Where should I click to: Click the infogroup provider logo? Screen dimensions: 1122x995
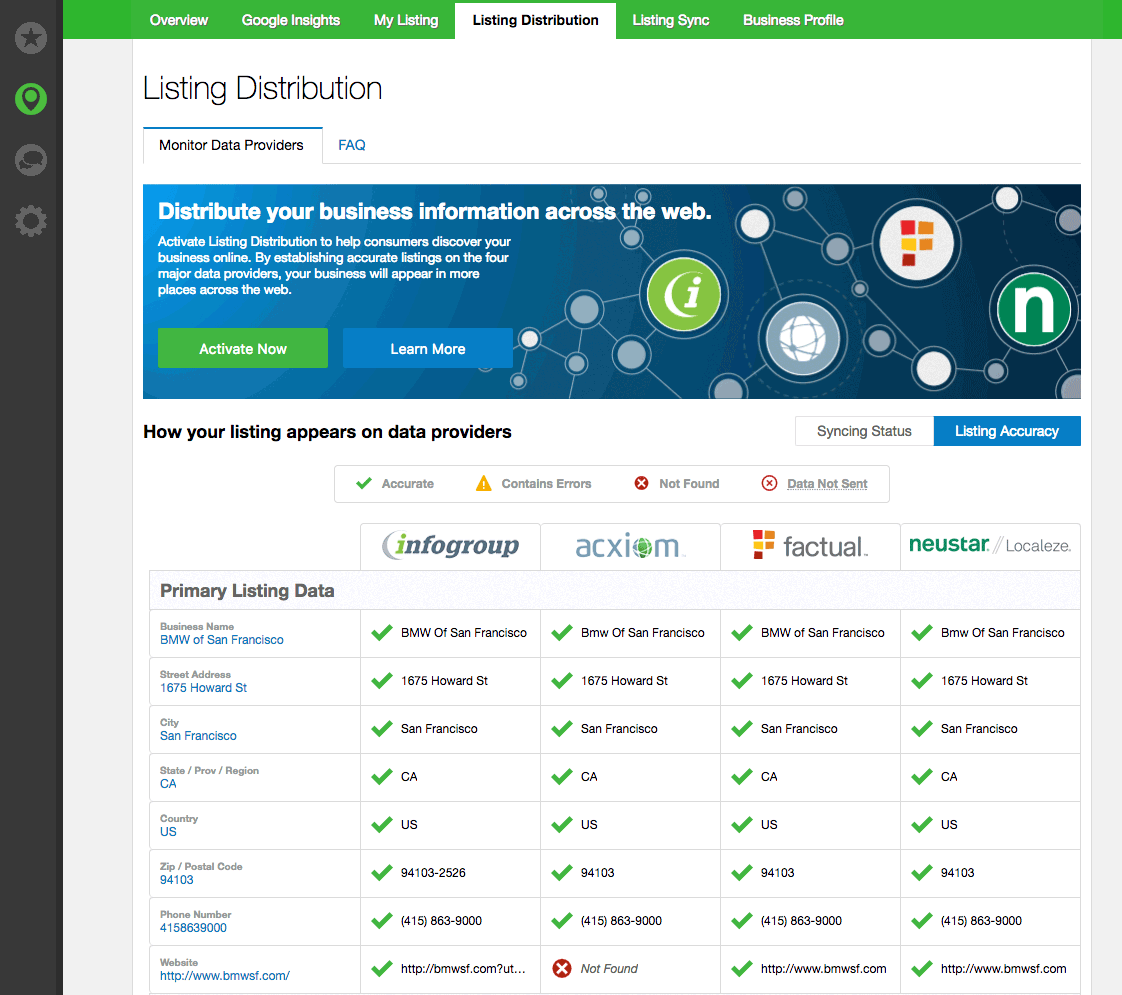click(x=451, y=546)
